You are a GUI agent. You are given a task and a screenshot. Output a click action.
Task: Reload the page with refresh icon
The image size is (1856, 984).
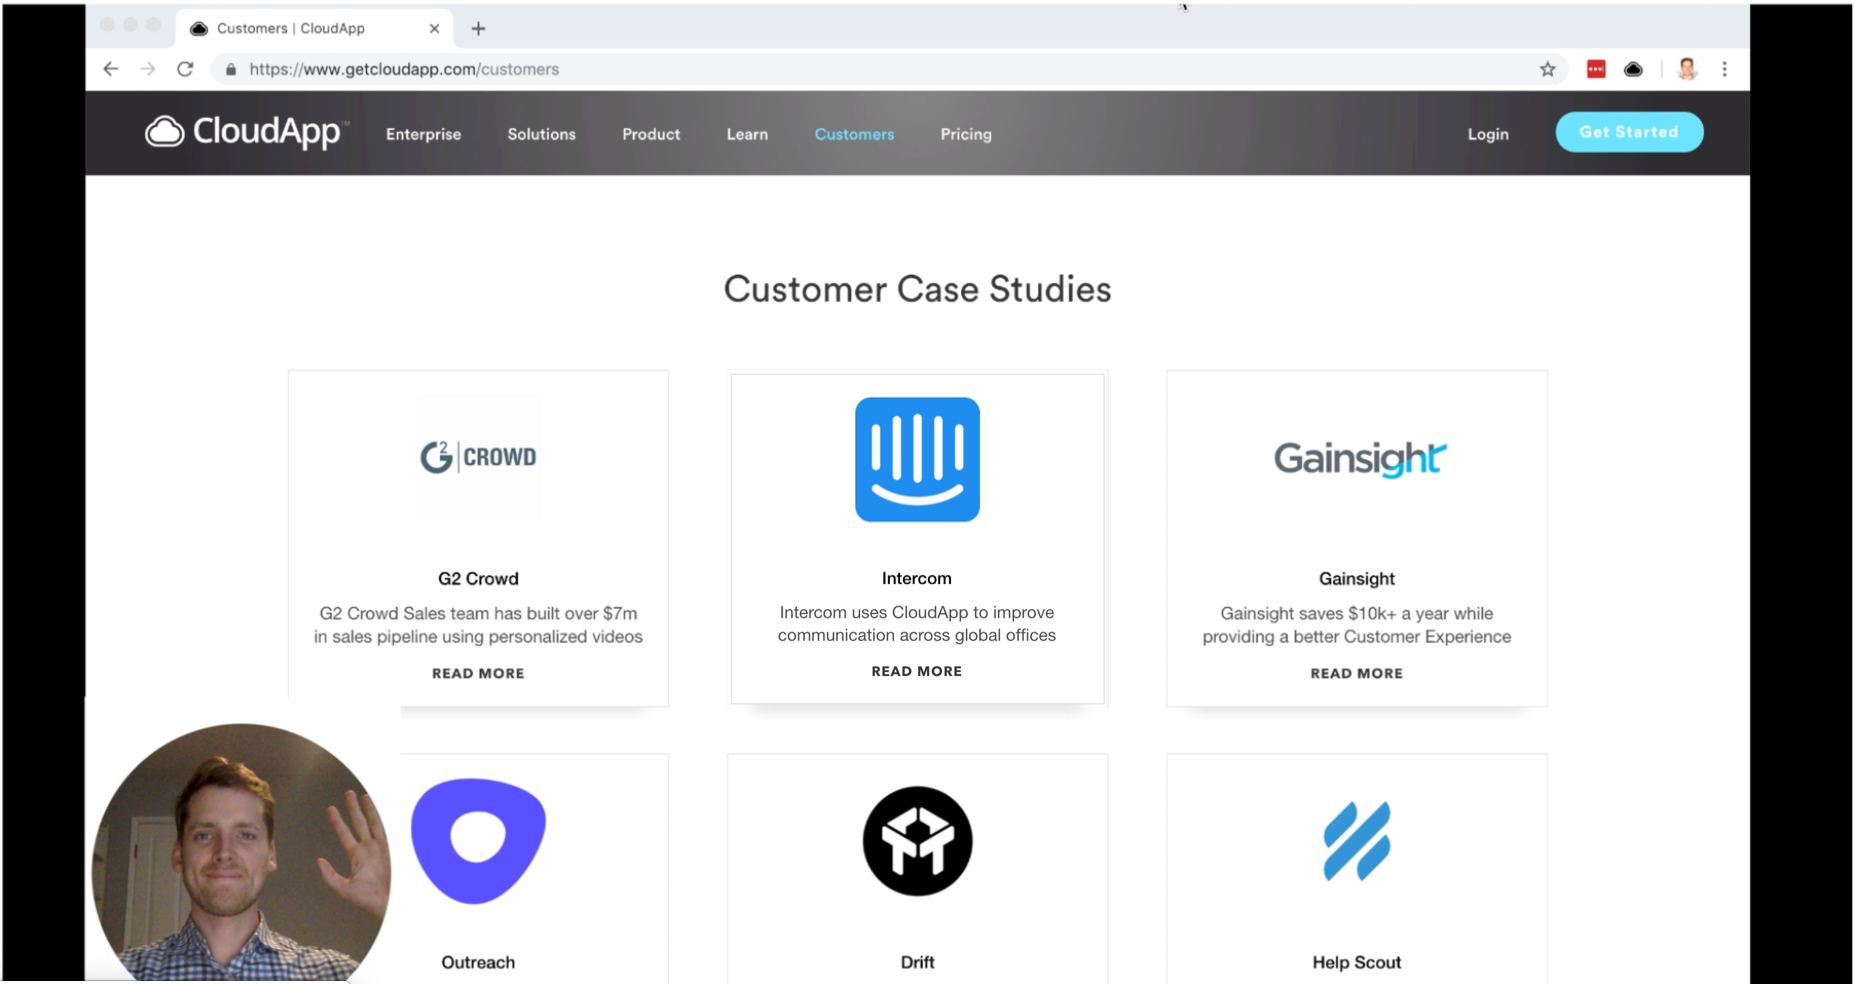185,69
